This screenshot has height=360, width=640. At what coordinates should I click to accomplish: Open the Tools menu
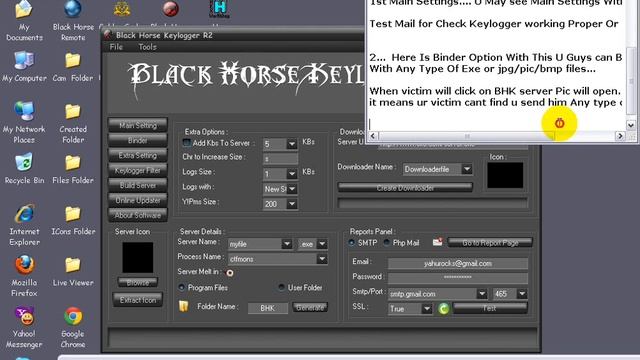(x=147, y=47)
